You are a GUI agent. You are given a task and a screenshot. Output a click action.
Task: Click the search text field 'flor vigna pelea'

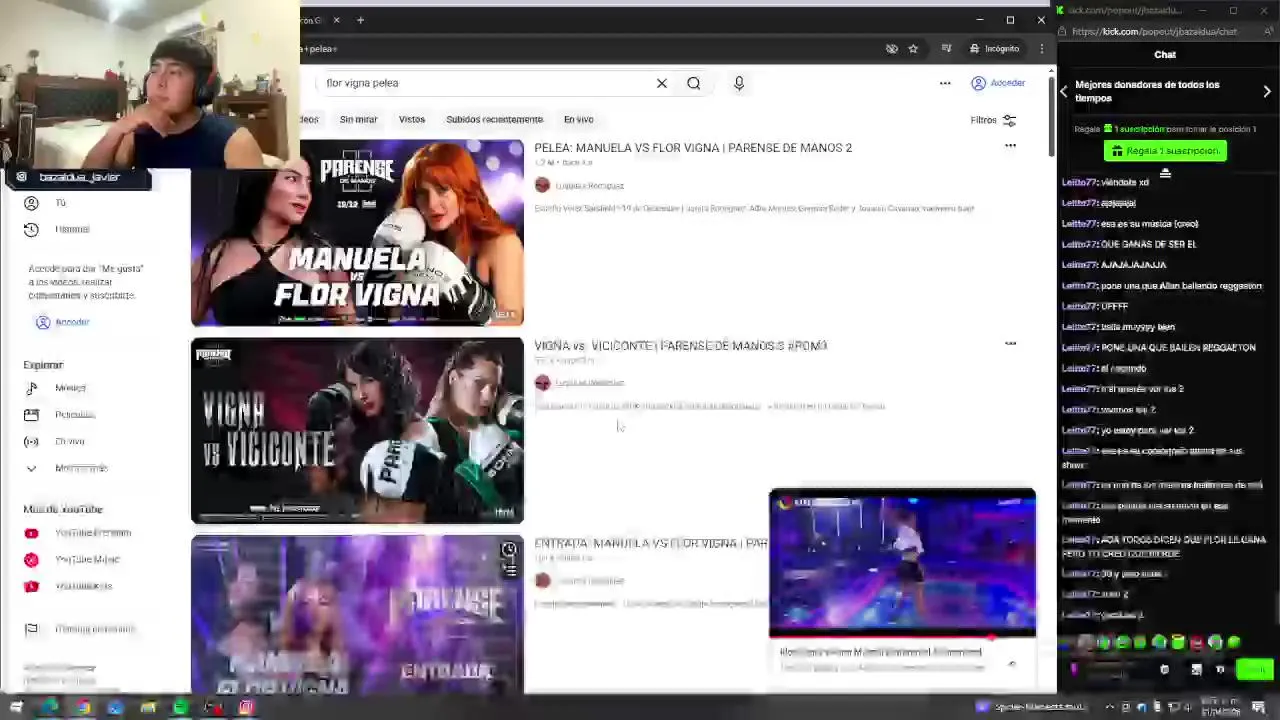coord(485,83)
